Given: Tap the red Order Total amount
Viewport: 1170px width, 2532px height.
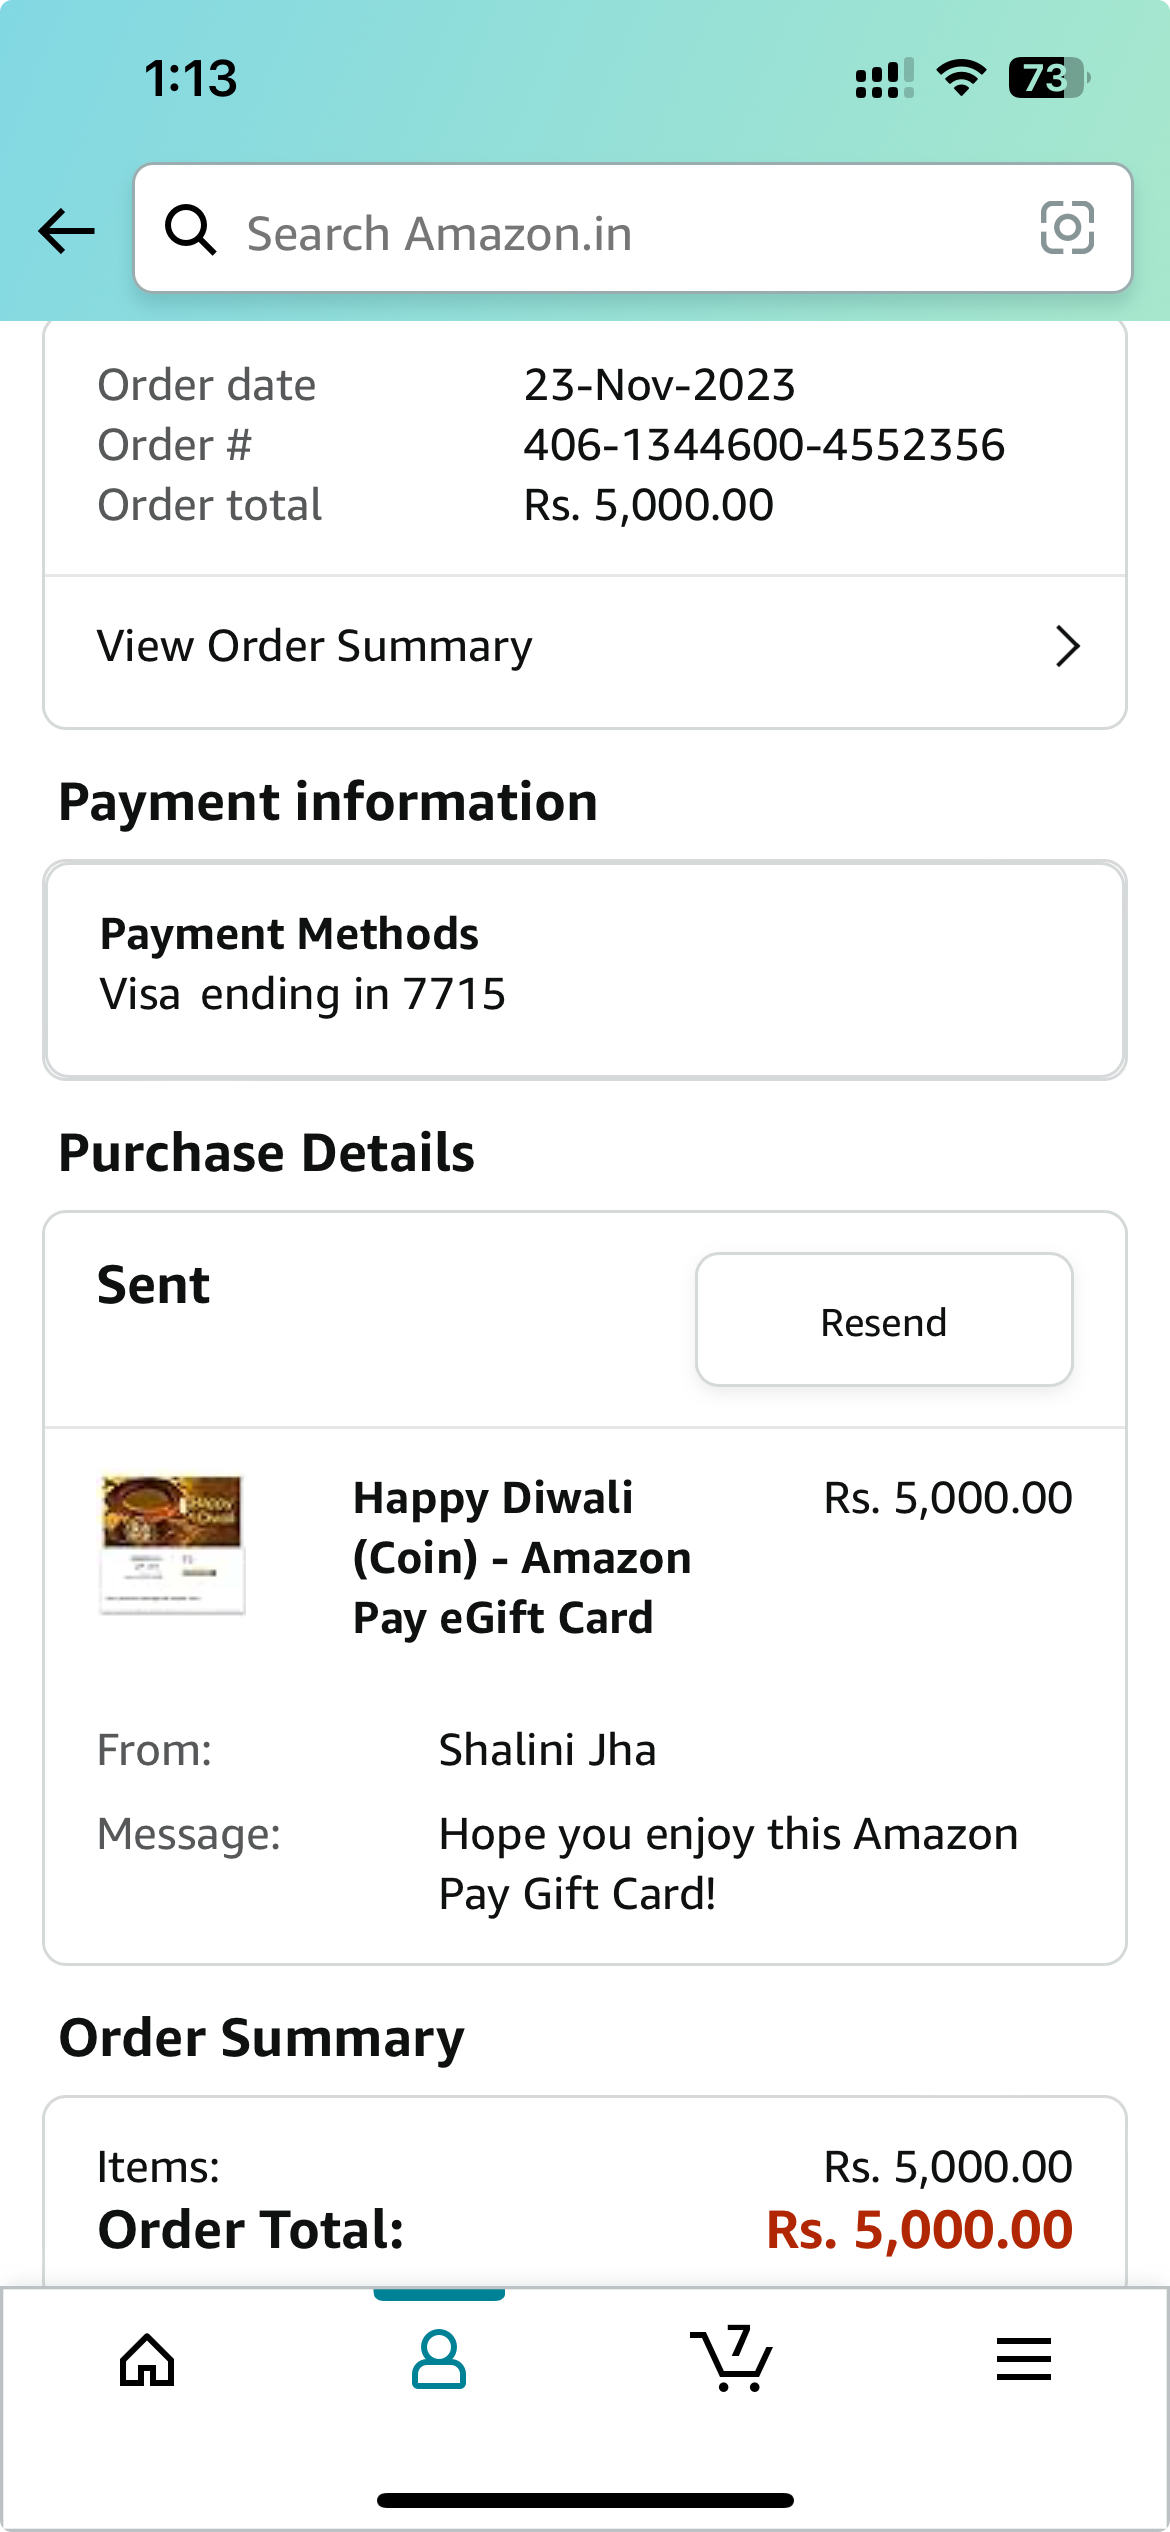Looking at the screenshot, I should (919, 2230).
